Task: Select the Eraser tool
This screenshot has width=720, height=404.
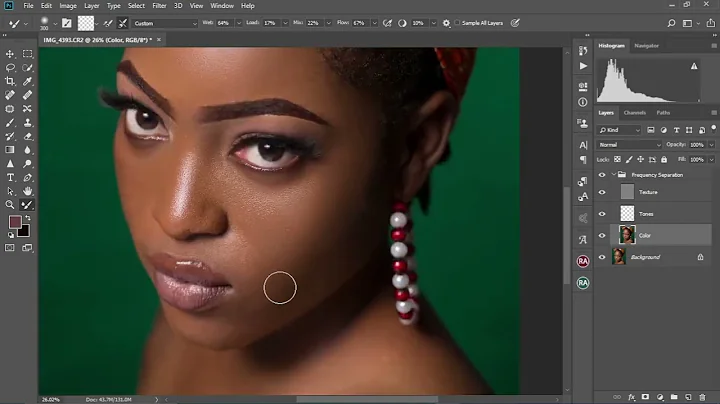Action: (28, 136)
